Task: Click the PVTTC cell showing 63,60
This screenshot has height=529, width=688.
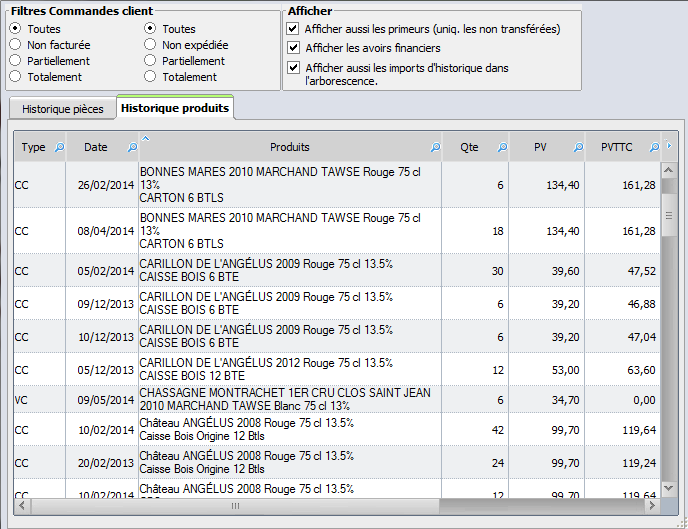Action: [623, 369]
